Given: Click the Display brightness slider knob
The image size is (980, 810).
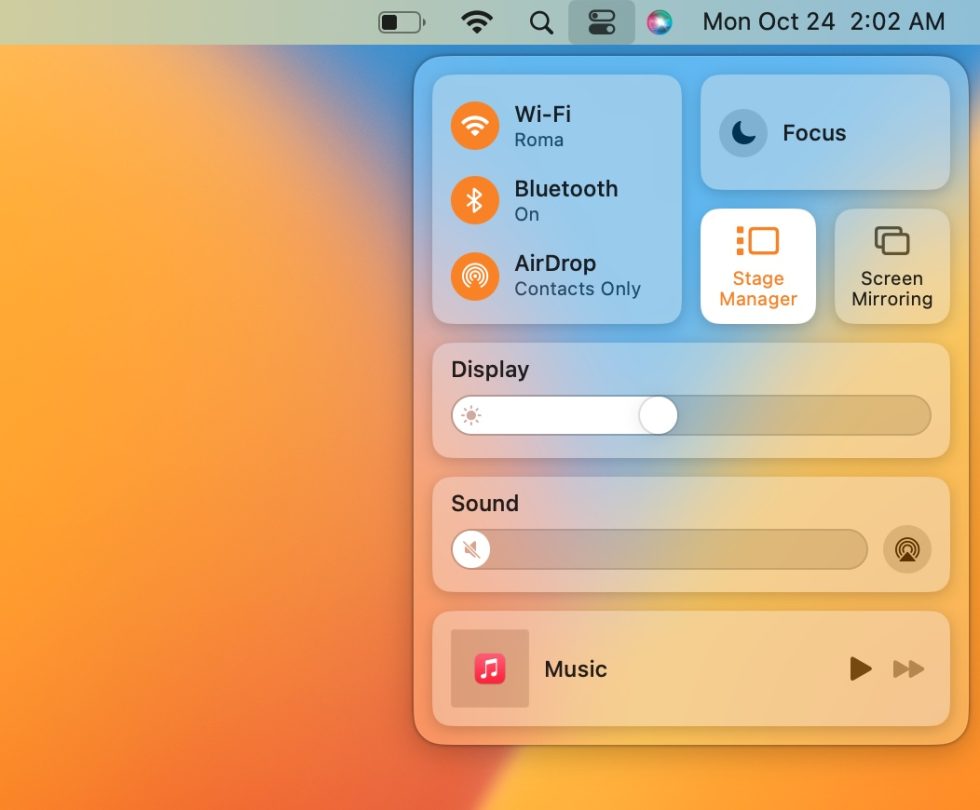Looking at the screenshot, I should click(658, 415).
